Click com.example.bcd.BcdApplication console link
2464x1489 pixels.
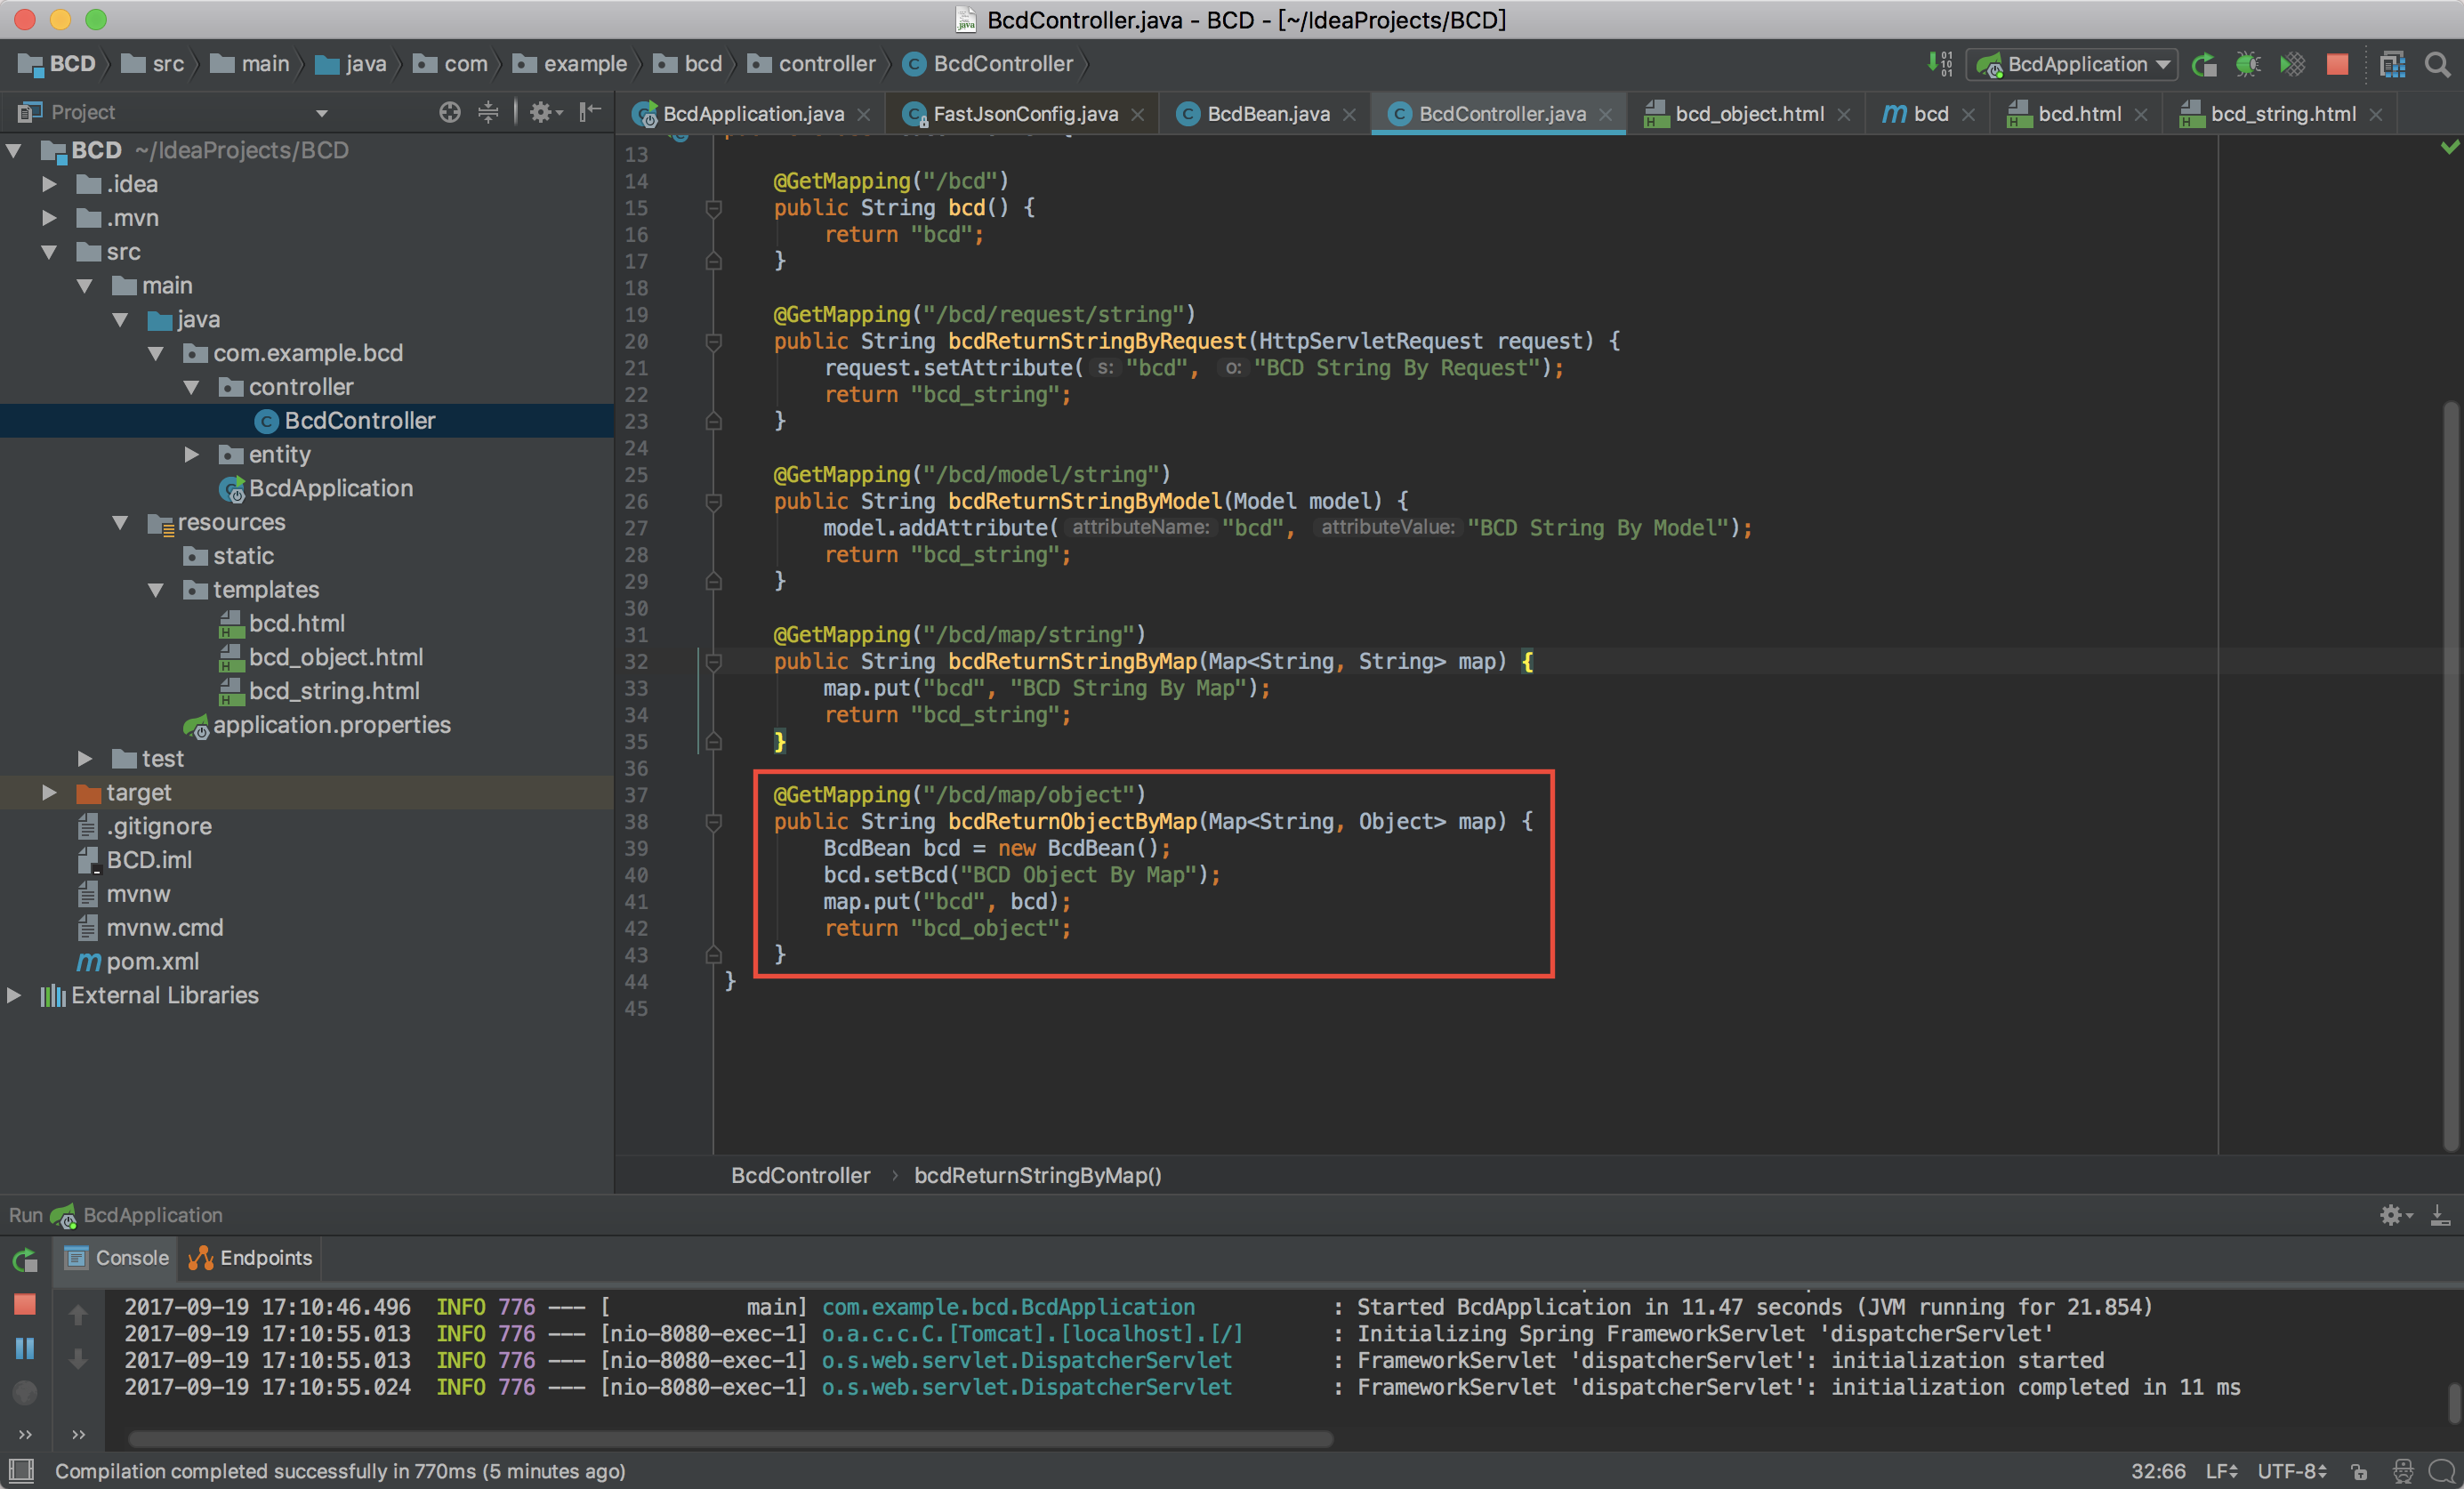[x=1007, y=1307]
